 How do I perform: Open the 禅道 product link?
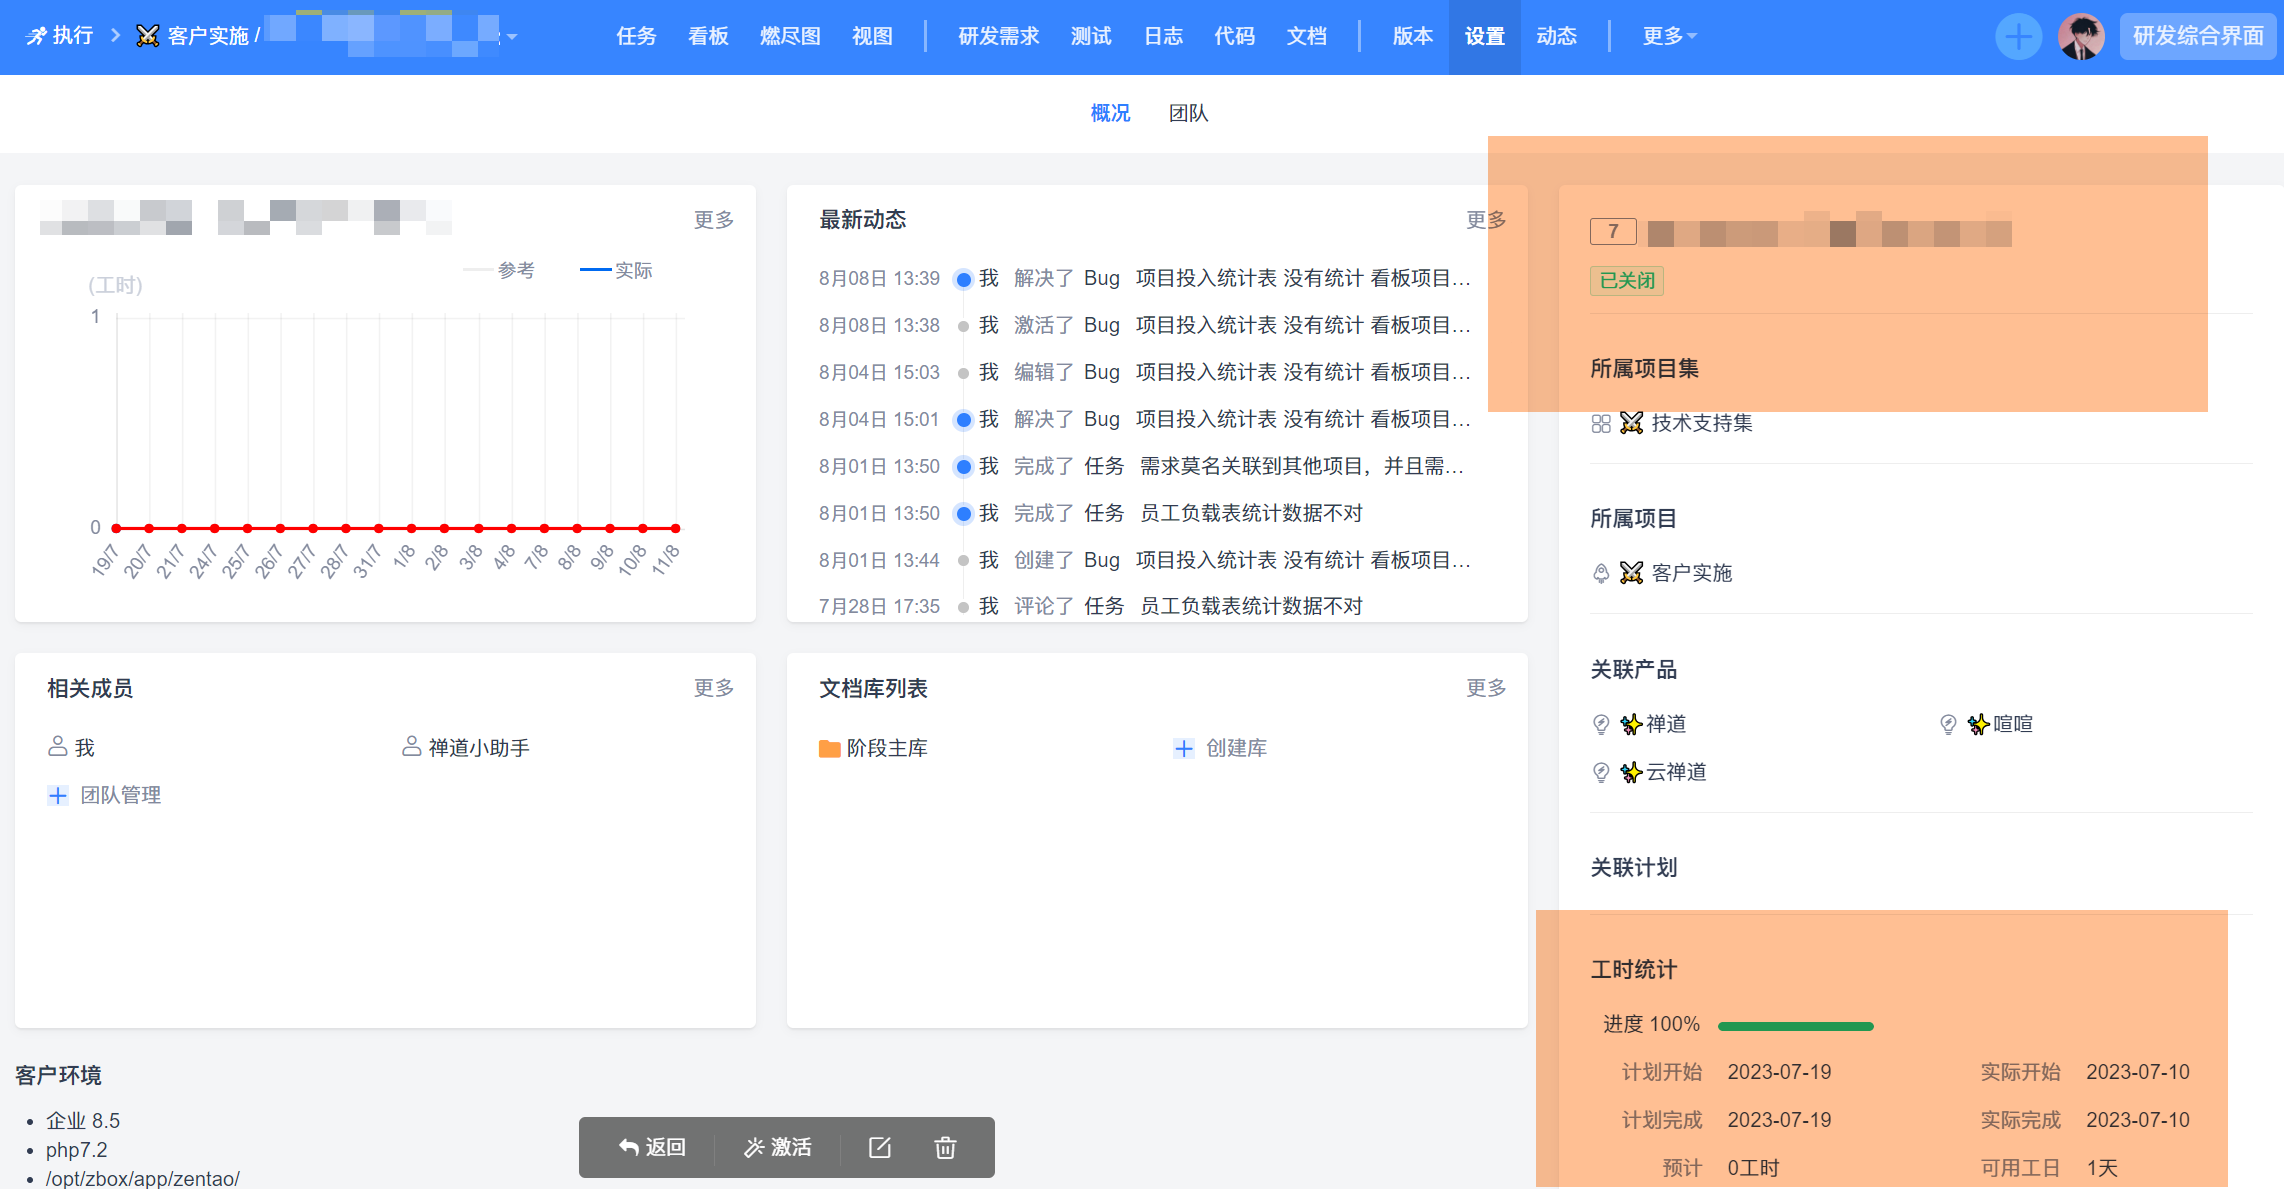(1666, 724)
